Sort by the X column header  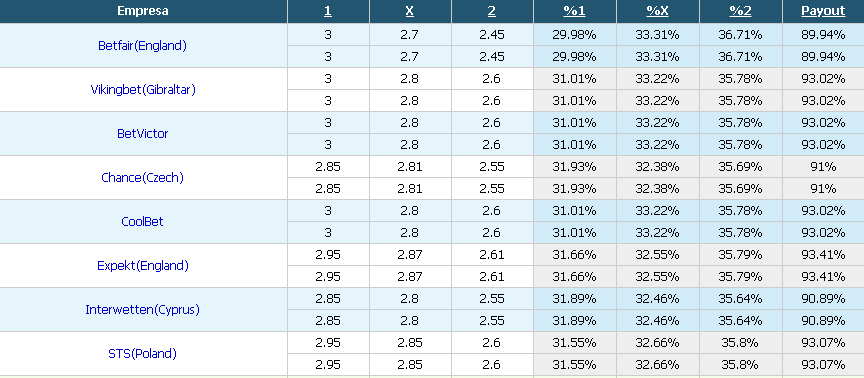pyautogui.click(x=410, y=11)
